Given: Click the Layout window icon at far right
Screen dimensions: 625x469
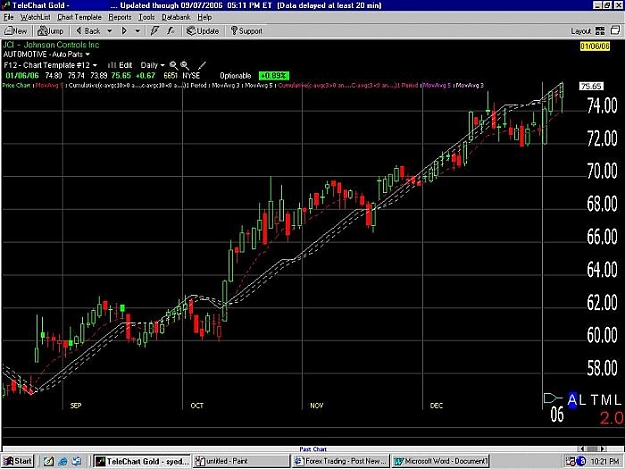Looking at the screenshot, I should [x=615, y=31].
